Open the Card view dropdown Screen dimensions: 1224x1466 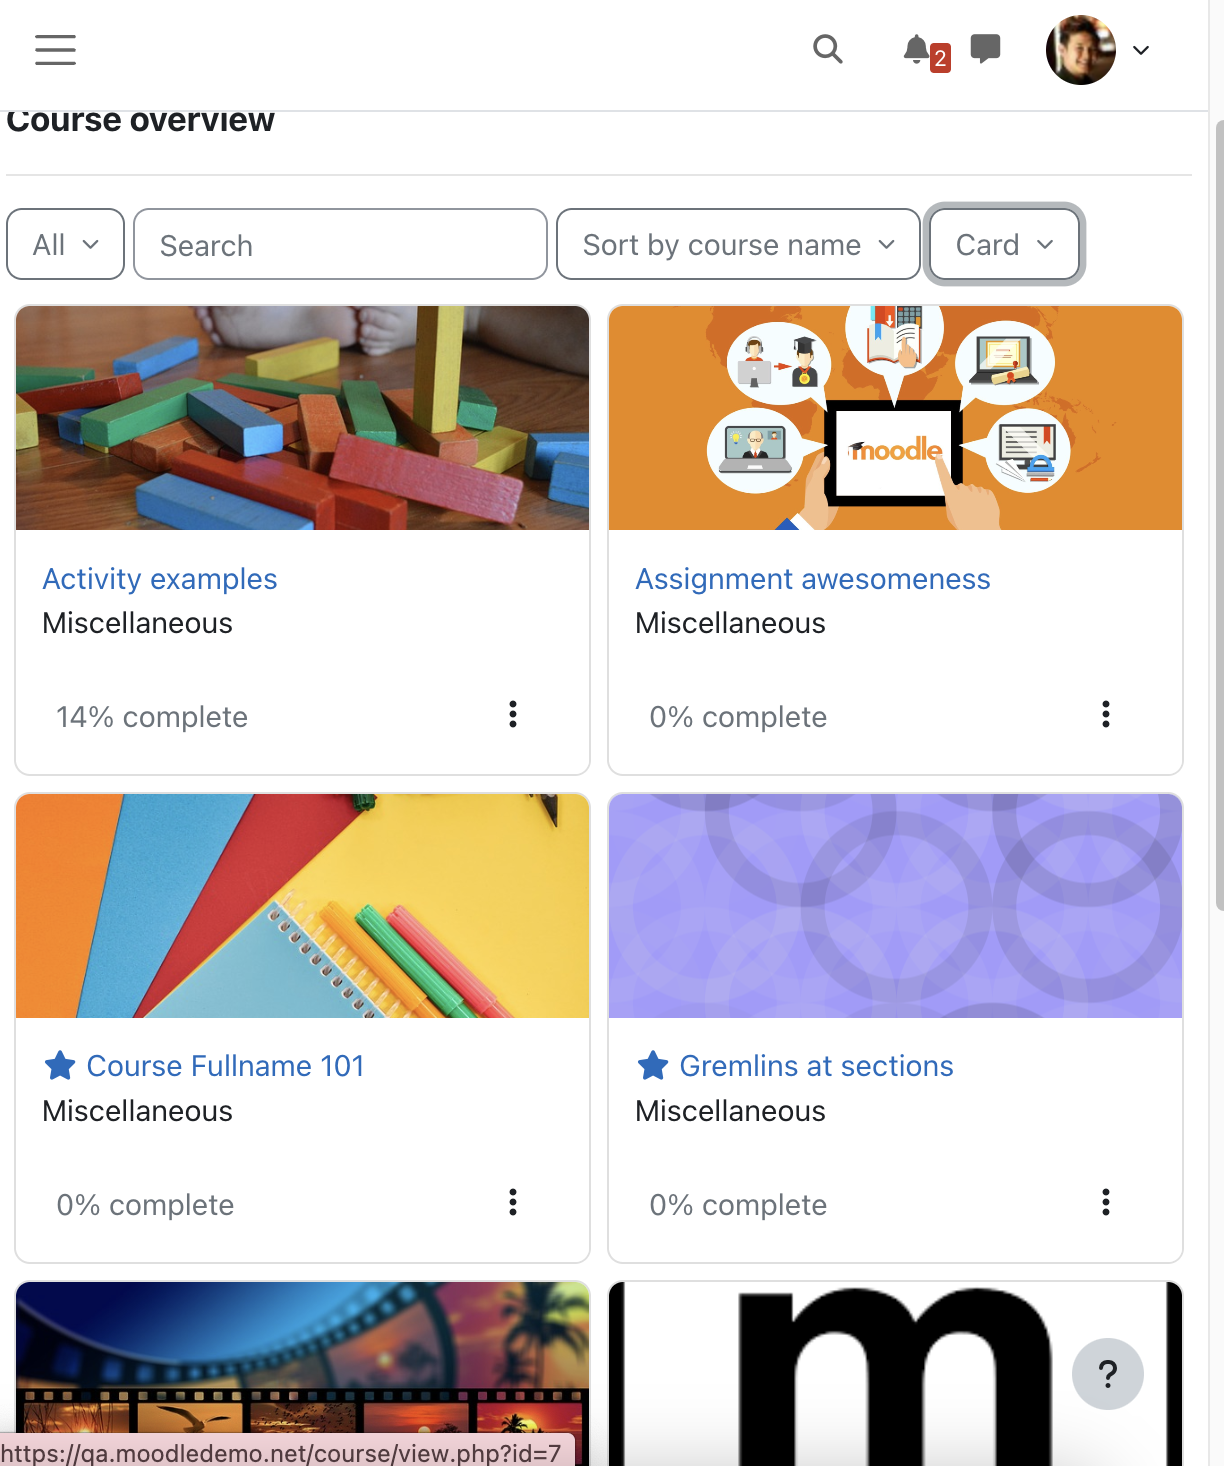coord(1005,244)
